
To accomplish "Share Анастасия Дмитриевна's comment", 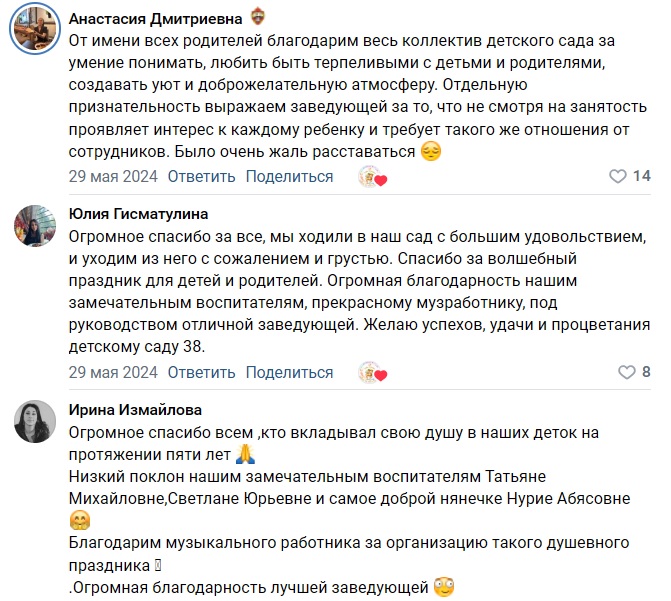I will (x=289, y=177).
